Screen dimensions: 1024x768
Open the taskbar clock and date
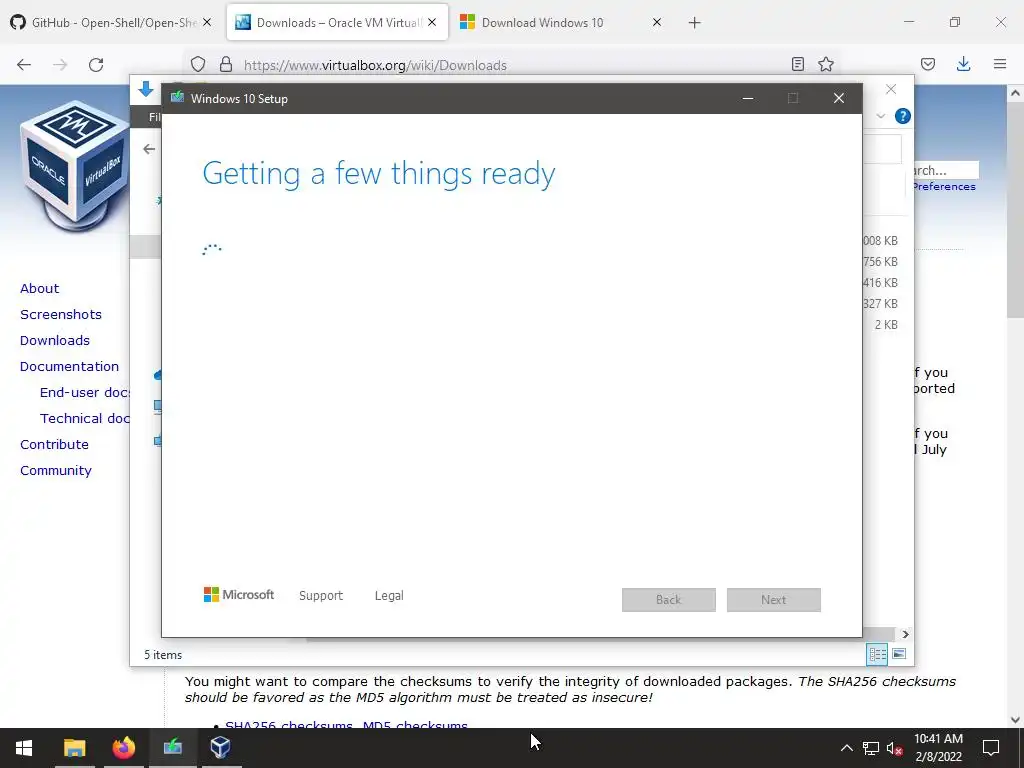(938, 748)
